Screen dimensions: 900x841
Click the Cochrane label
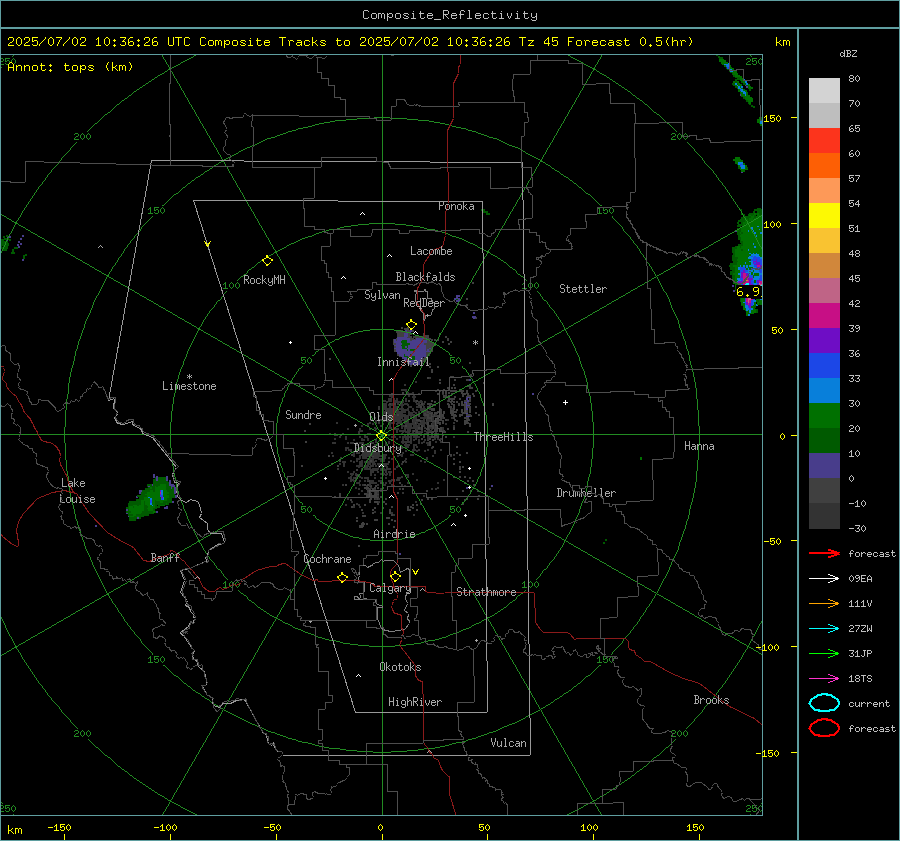(327, 559)
